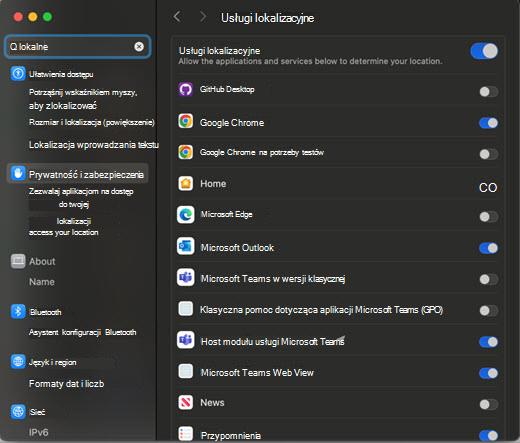Go forward with the right arrow

(x=203, y=16)
